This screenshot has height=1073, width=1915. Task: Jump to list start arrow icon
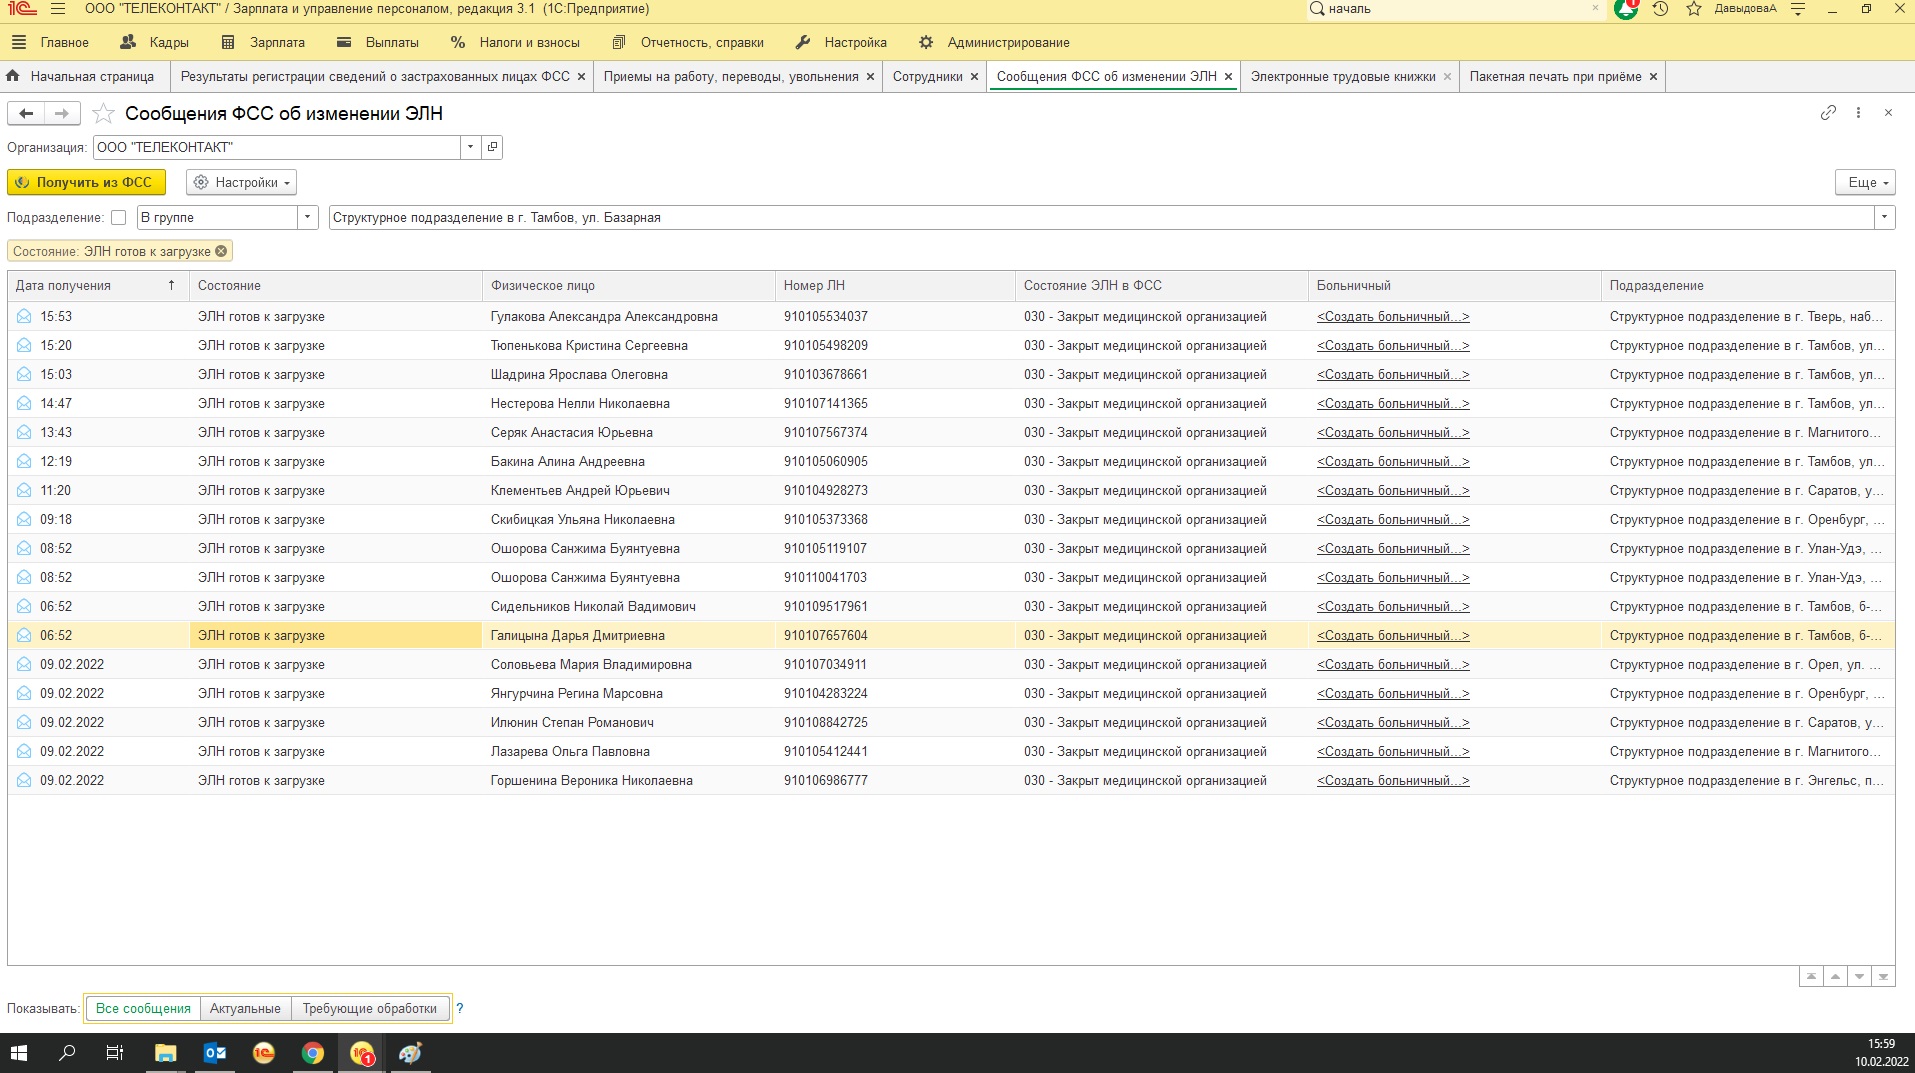tap(1811, 977)
